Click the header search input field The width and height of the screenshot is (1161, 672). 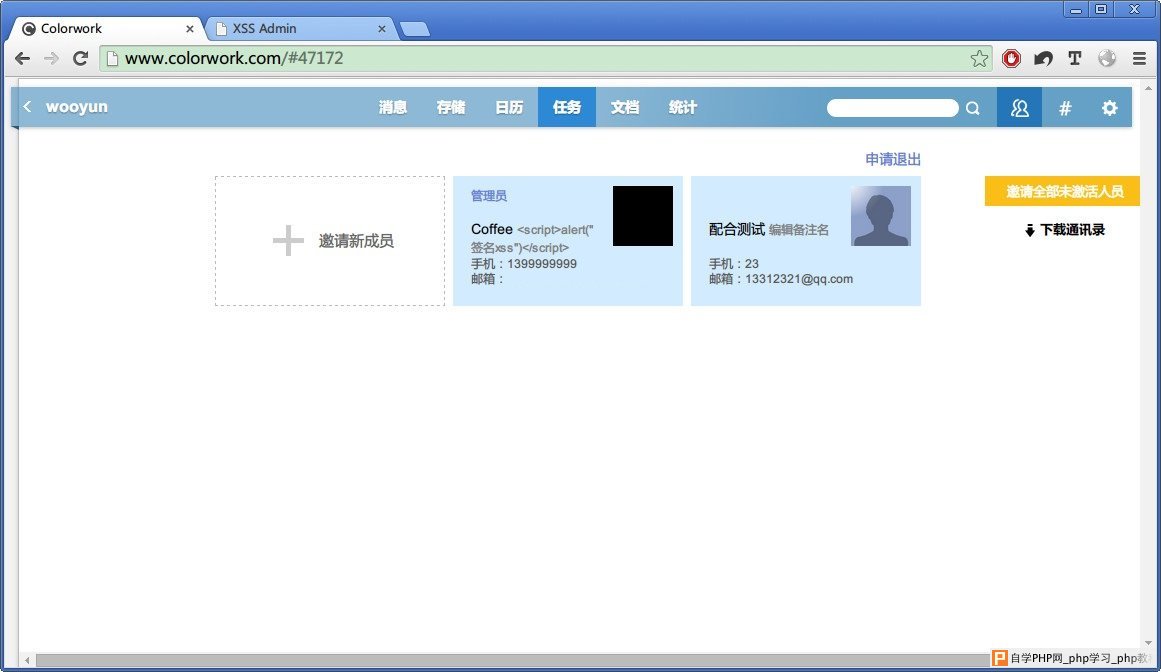point(892,108)
